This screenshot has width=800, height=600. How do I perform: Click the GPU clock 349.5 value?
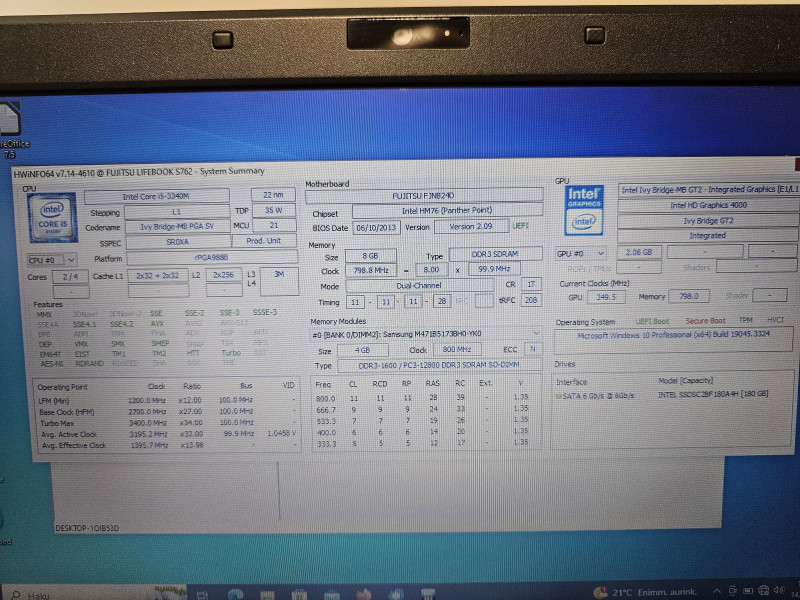[x=606, y=297]
